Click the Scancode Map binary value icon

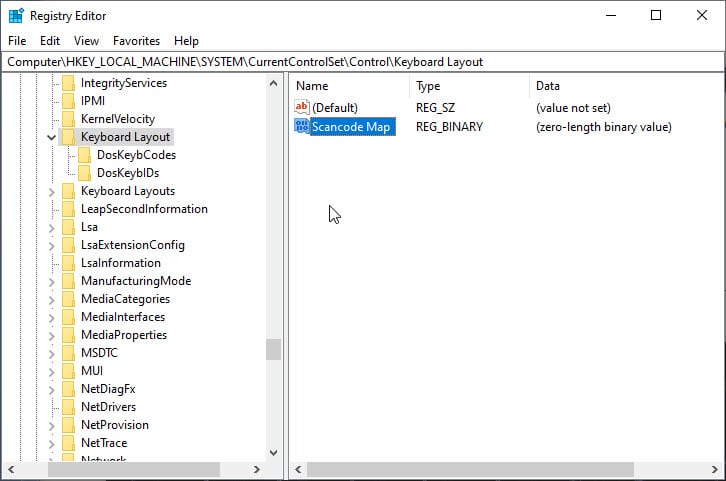(302, 126)
